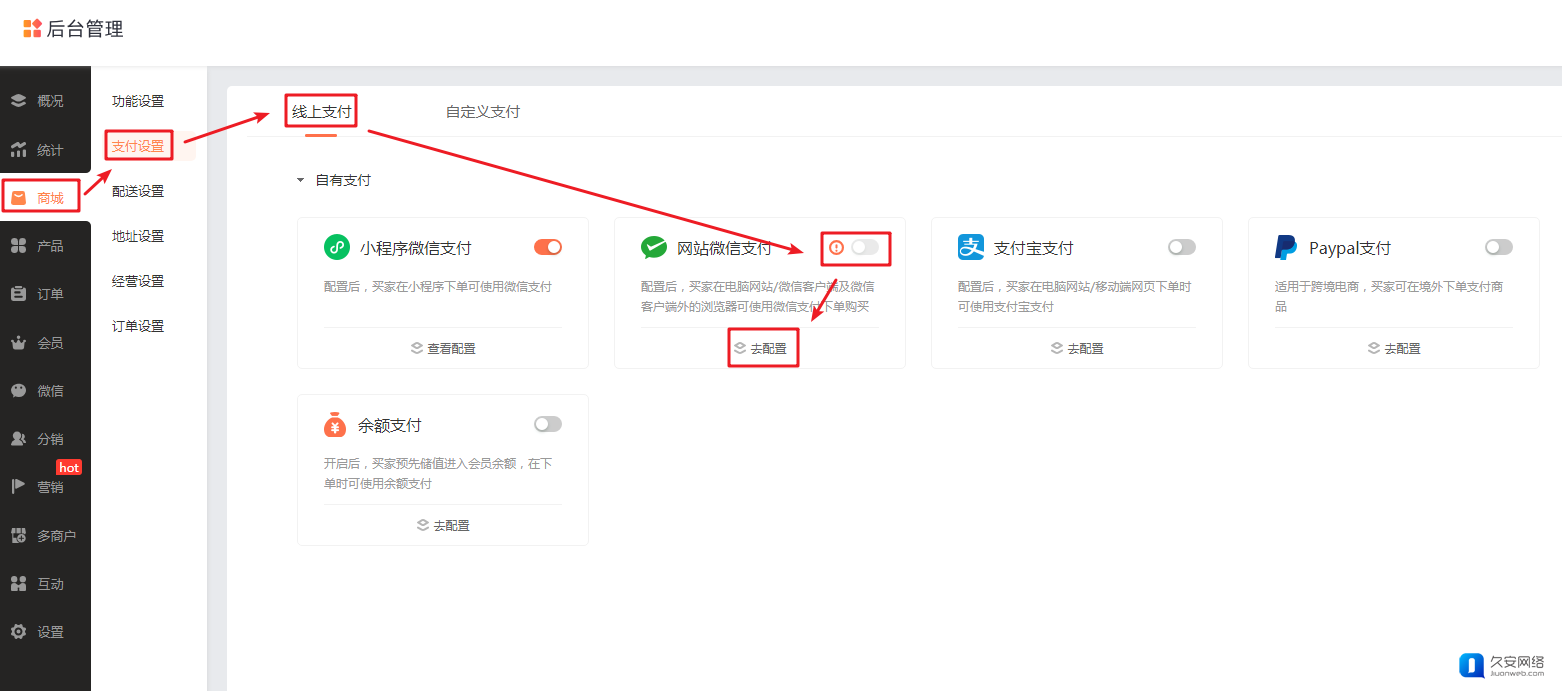The width and height of the screenshot is (1562, 691).
Task: Click the layers icon beside 查看配置
Action: (417, 348)
